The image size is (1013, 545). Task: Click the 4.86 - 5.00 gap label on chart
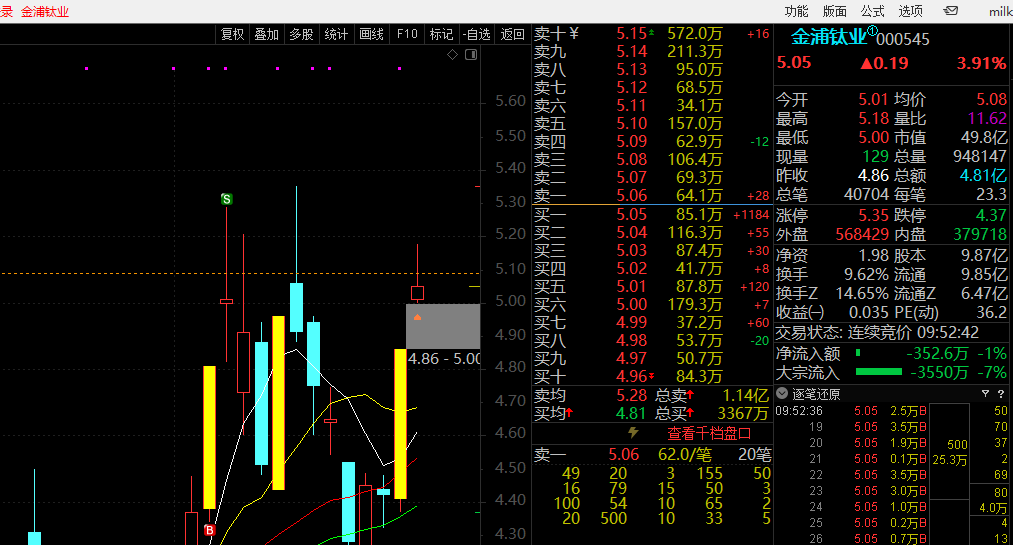444,358
